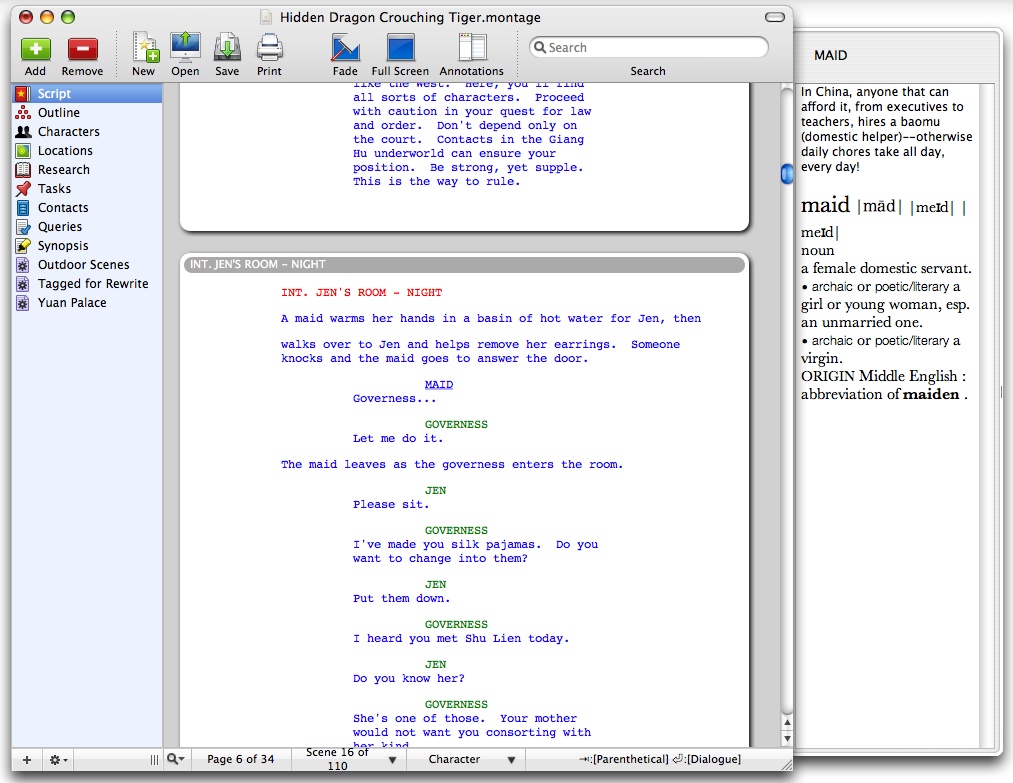Open the Characters sidebar item
Image resolution: width=1013 pixels, height=783 pixels.
point(68,132)
